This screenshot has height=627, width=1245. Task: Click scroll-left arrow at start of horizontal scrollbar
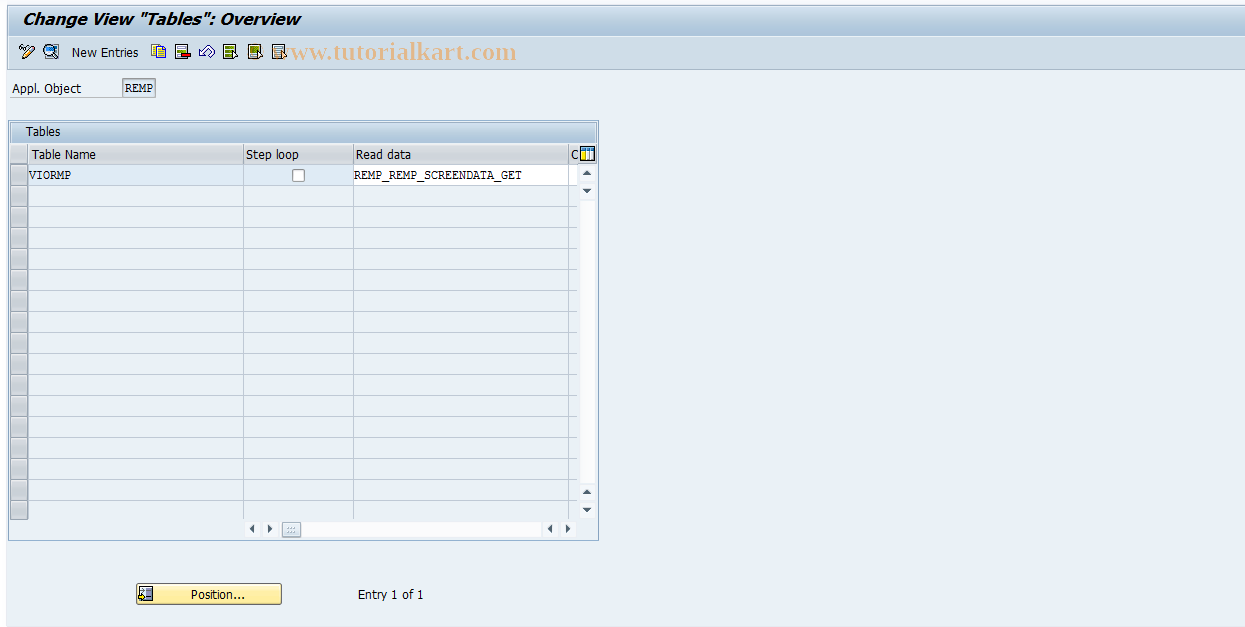(252, 529)
